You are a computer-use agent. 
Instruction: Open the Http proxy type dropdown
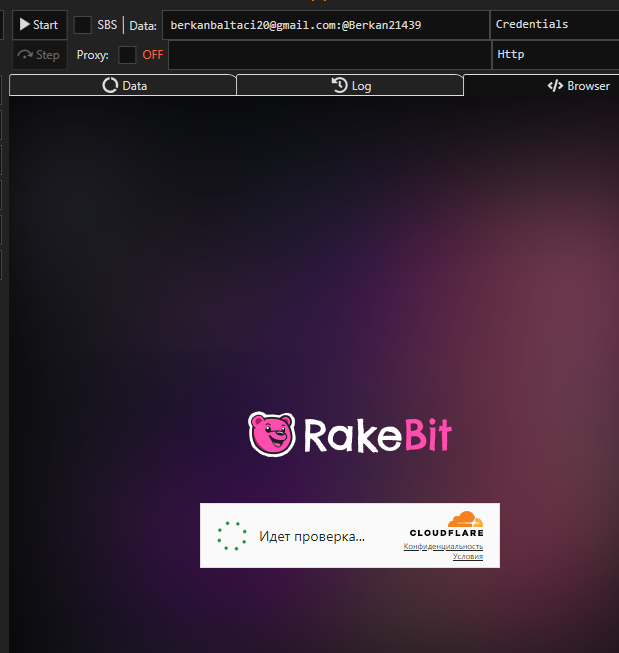[x=556, y=55]
